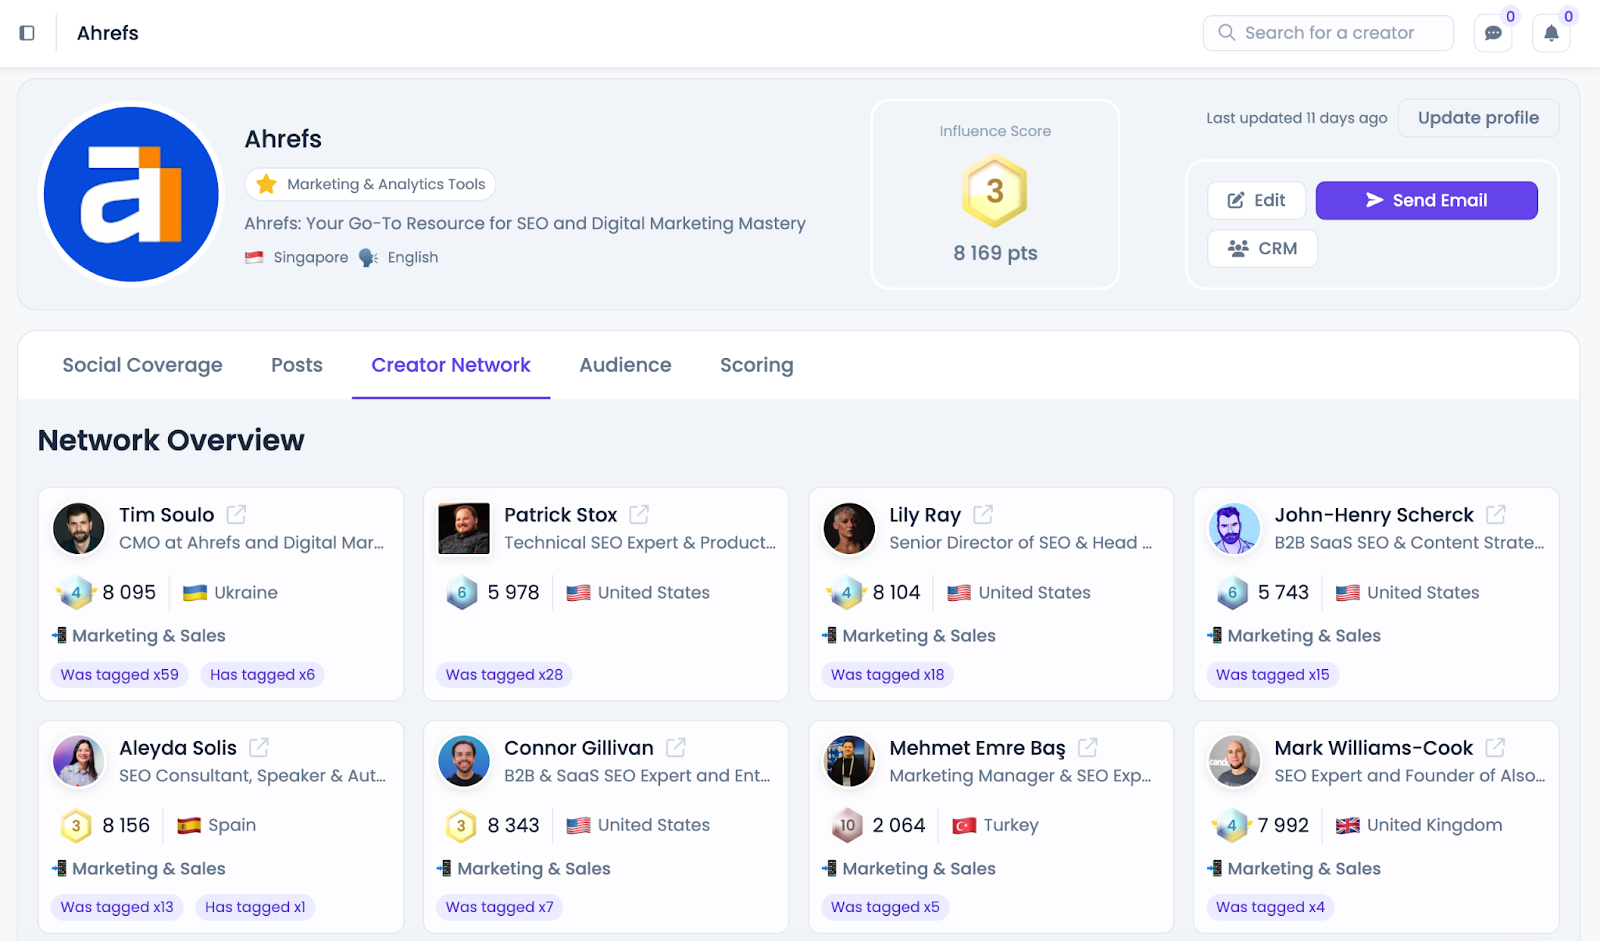Open Lily Ray external link icon
The width and height of the screenshot is (1600, 941).
[983, 514]
